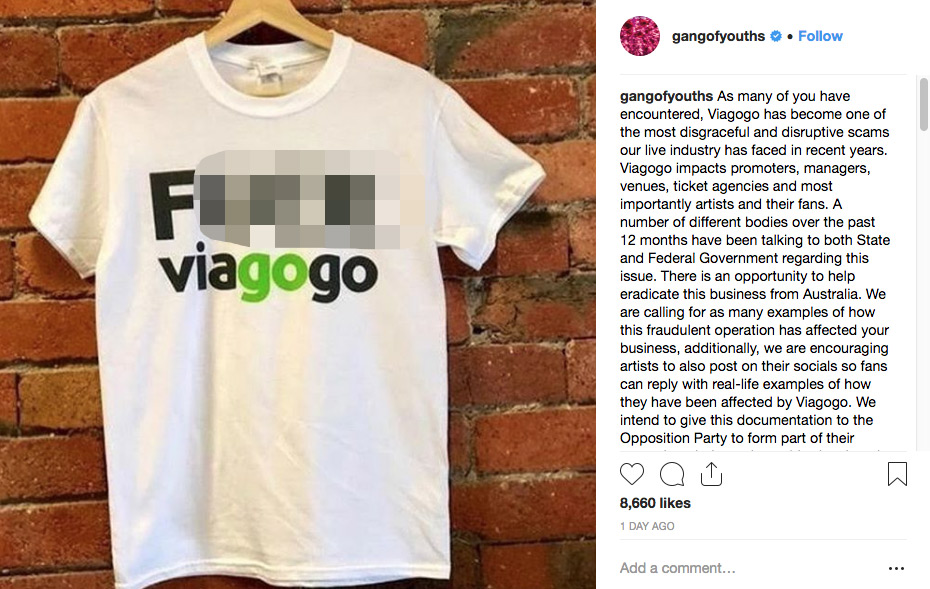Like the post with heart icon
The height and width of the screenshot is (589, 930).
pos(632,474)
